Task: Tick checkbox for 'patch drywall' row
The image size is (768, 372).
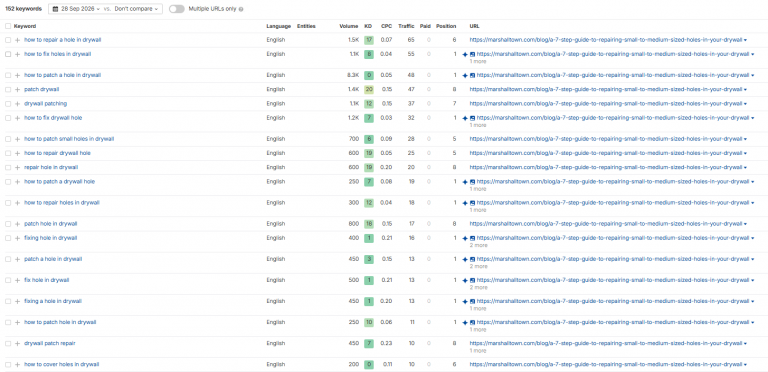Action: 8,90
